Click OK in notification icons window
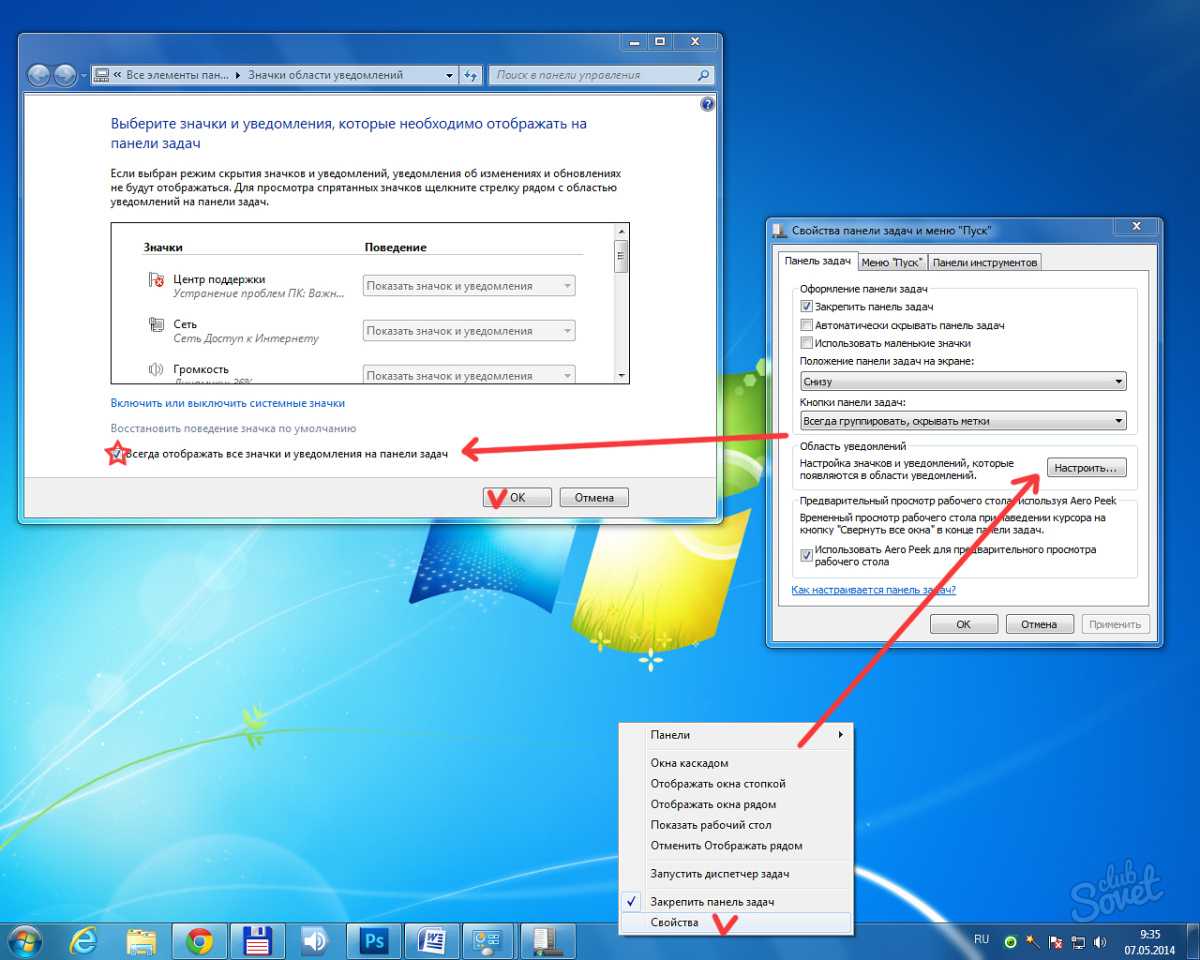The height and width of the screenshot is (960, 1200). click(517, 497)
